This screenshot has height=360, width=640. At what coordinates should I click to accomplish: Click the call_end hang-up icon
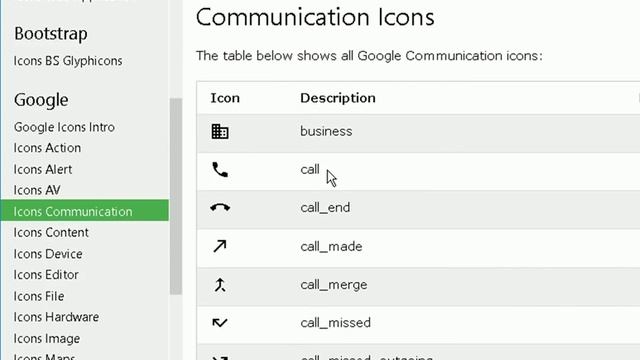220,207
